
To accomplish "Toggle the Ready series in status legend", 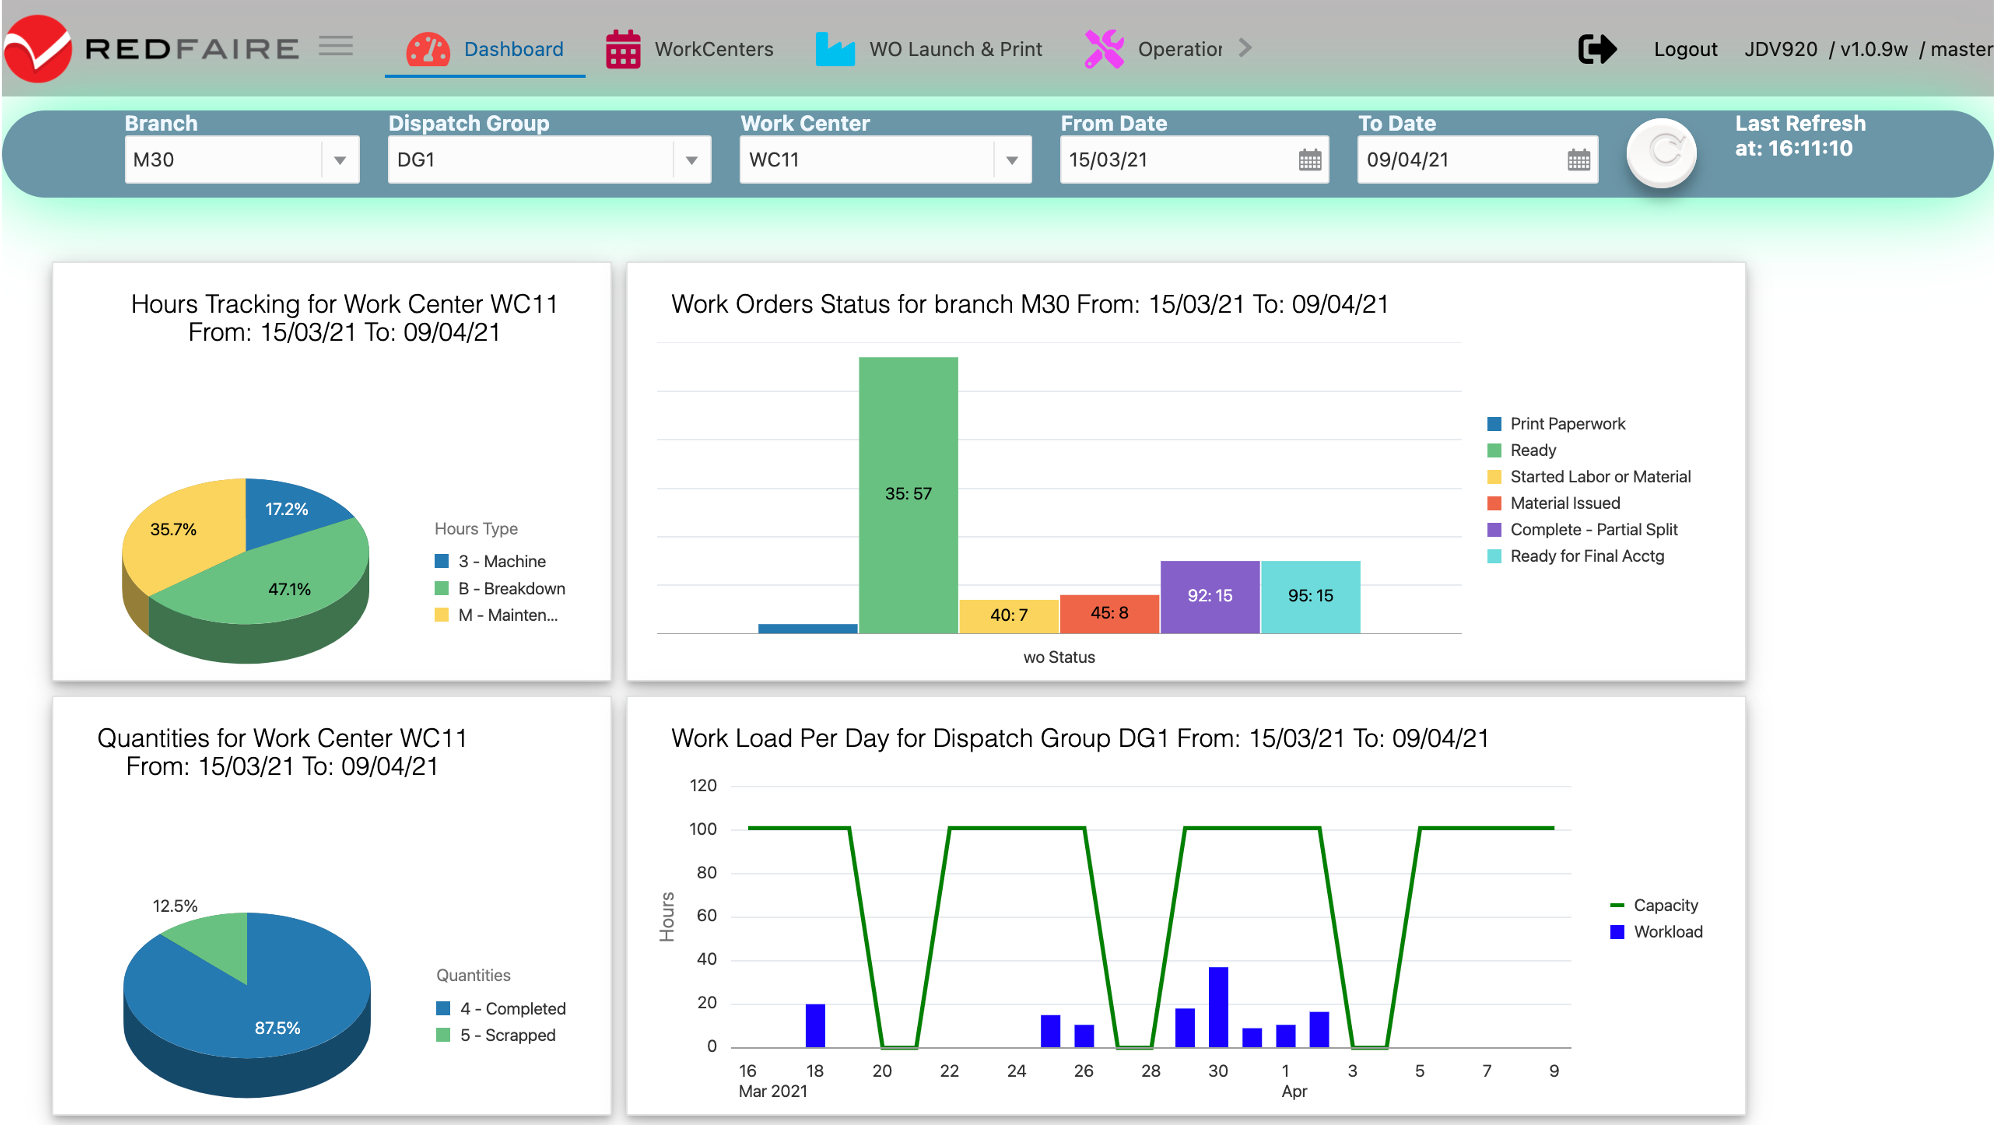I will click(x=1533, y=450).
